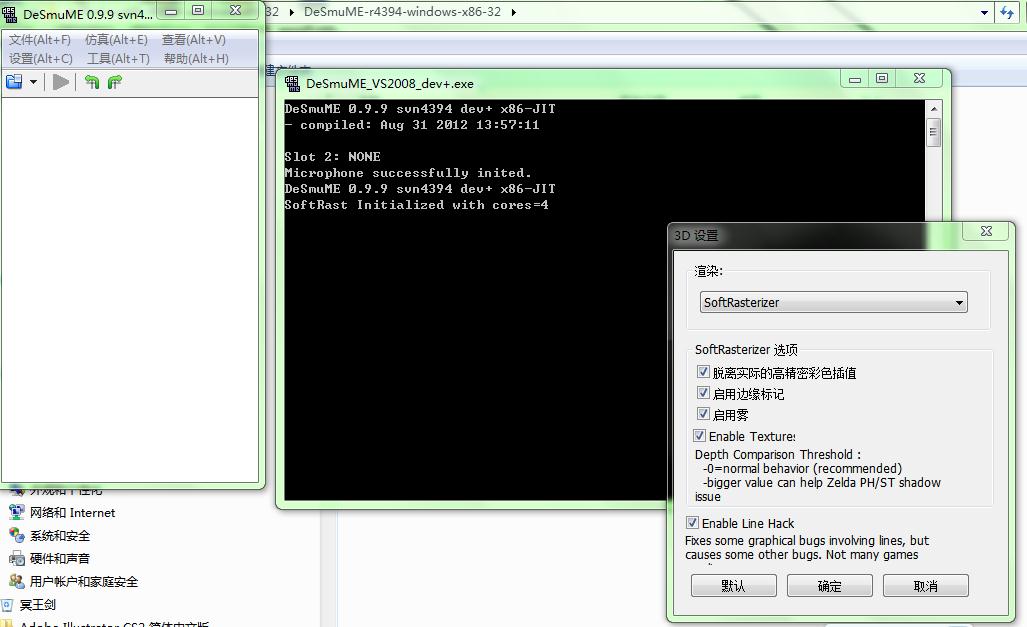Click the DeSmuME main window title icon
This screenshot has width=1027, height=627.
[x=10, y=14]
